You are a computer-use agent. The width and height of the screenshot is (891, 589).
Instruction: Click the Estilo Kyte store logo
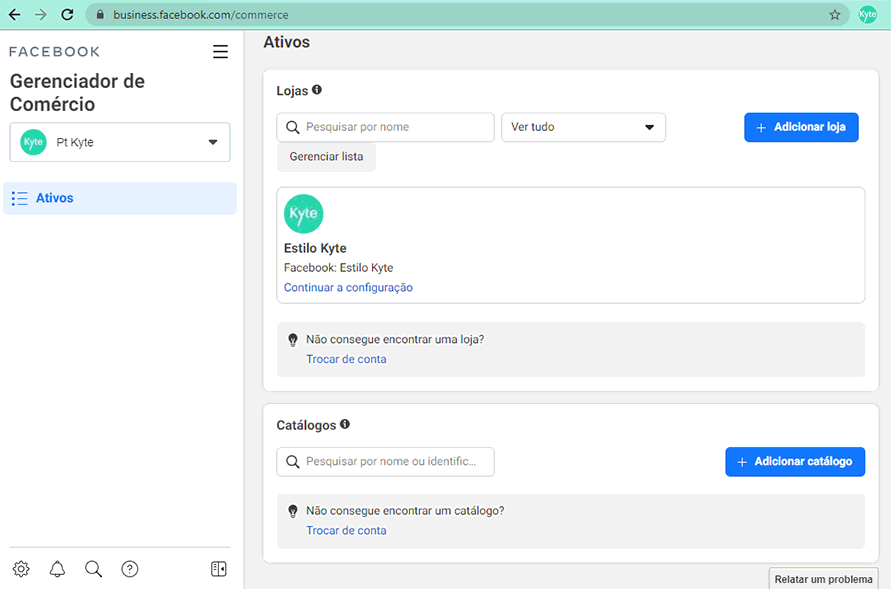[x=303, y=214]
